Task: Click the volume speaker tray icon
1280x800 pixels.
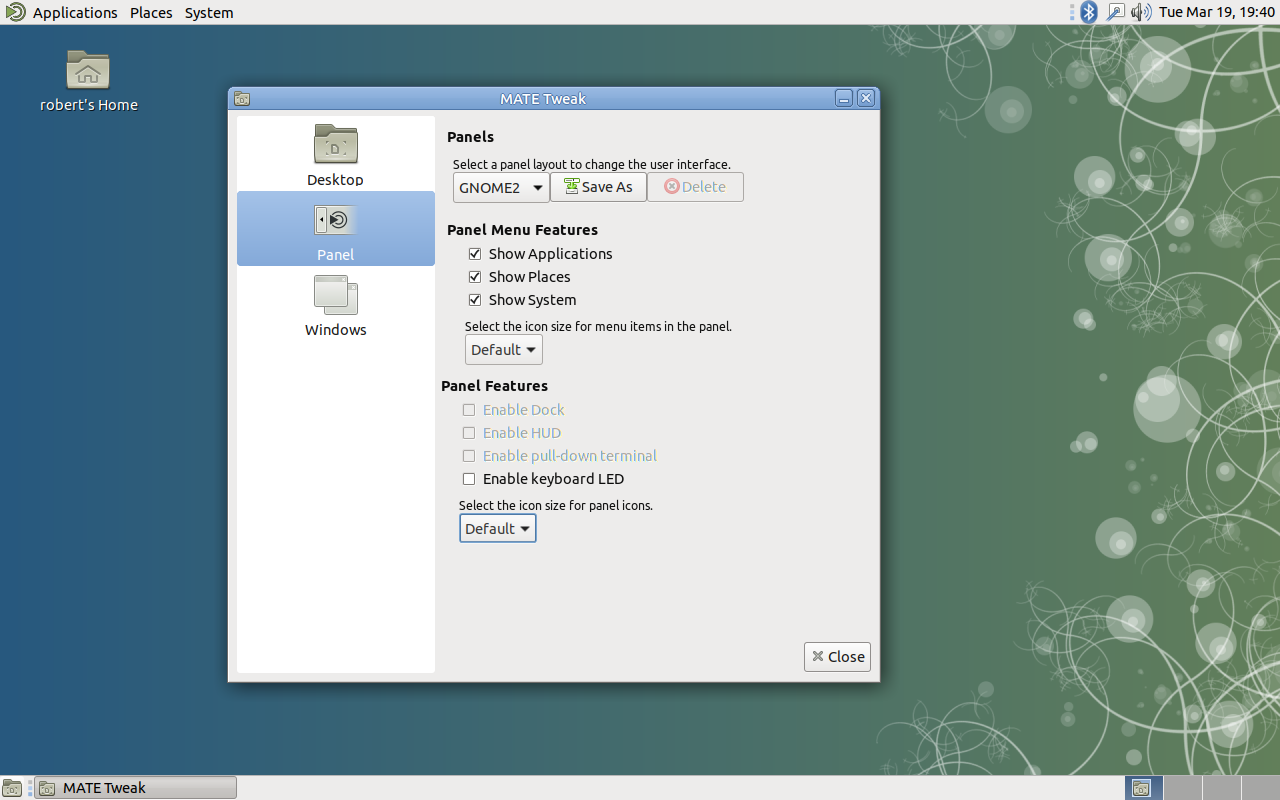Action: pyautogui.click(x=1141, y=12)
